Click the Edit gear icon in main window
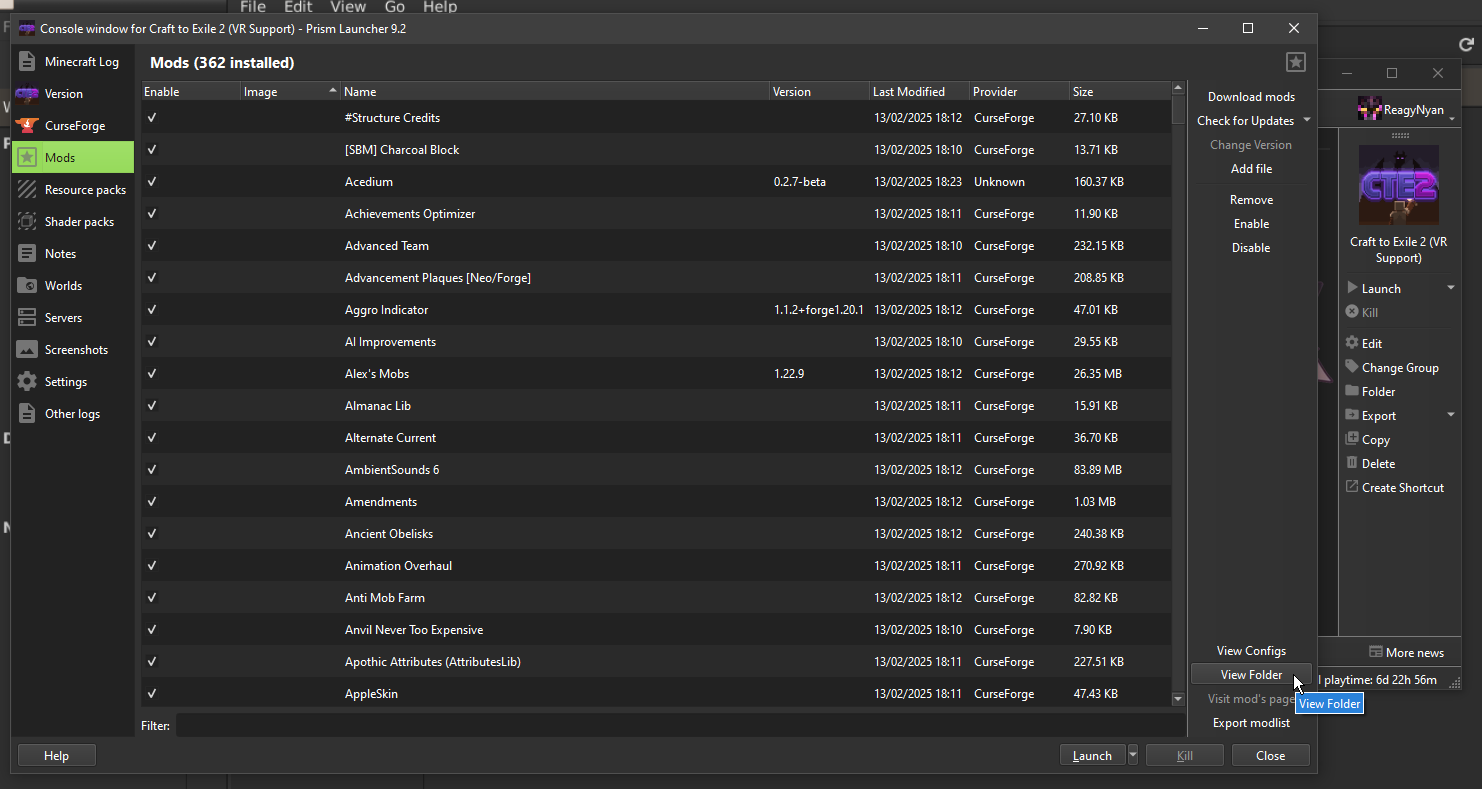The width and height of the screenshot is (1482, 789). click(1352, 343)
